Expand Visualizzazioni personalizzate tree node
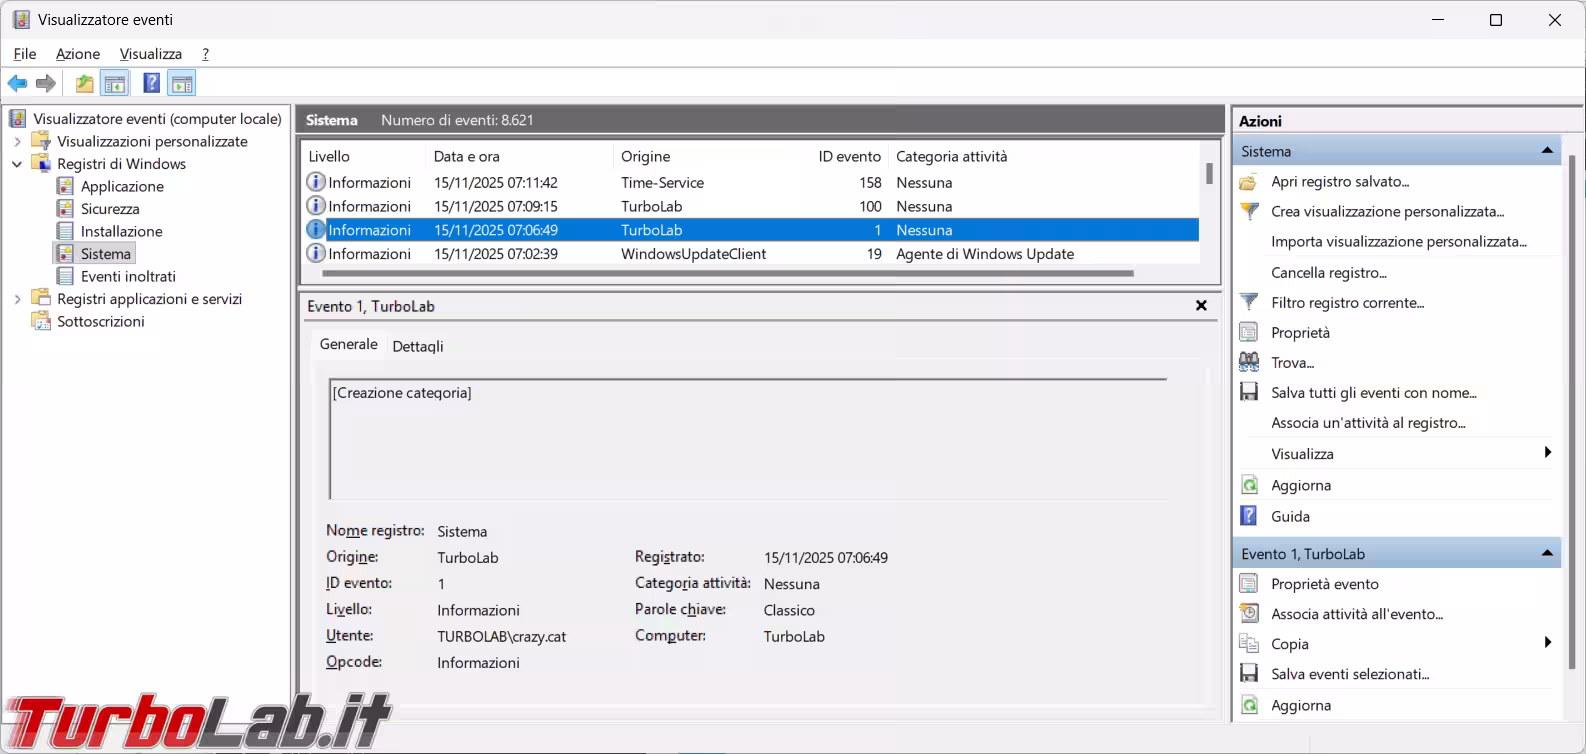The image size is (1586, 754). [17, 142]
